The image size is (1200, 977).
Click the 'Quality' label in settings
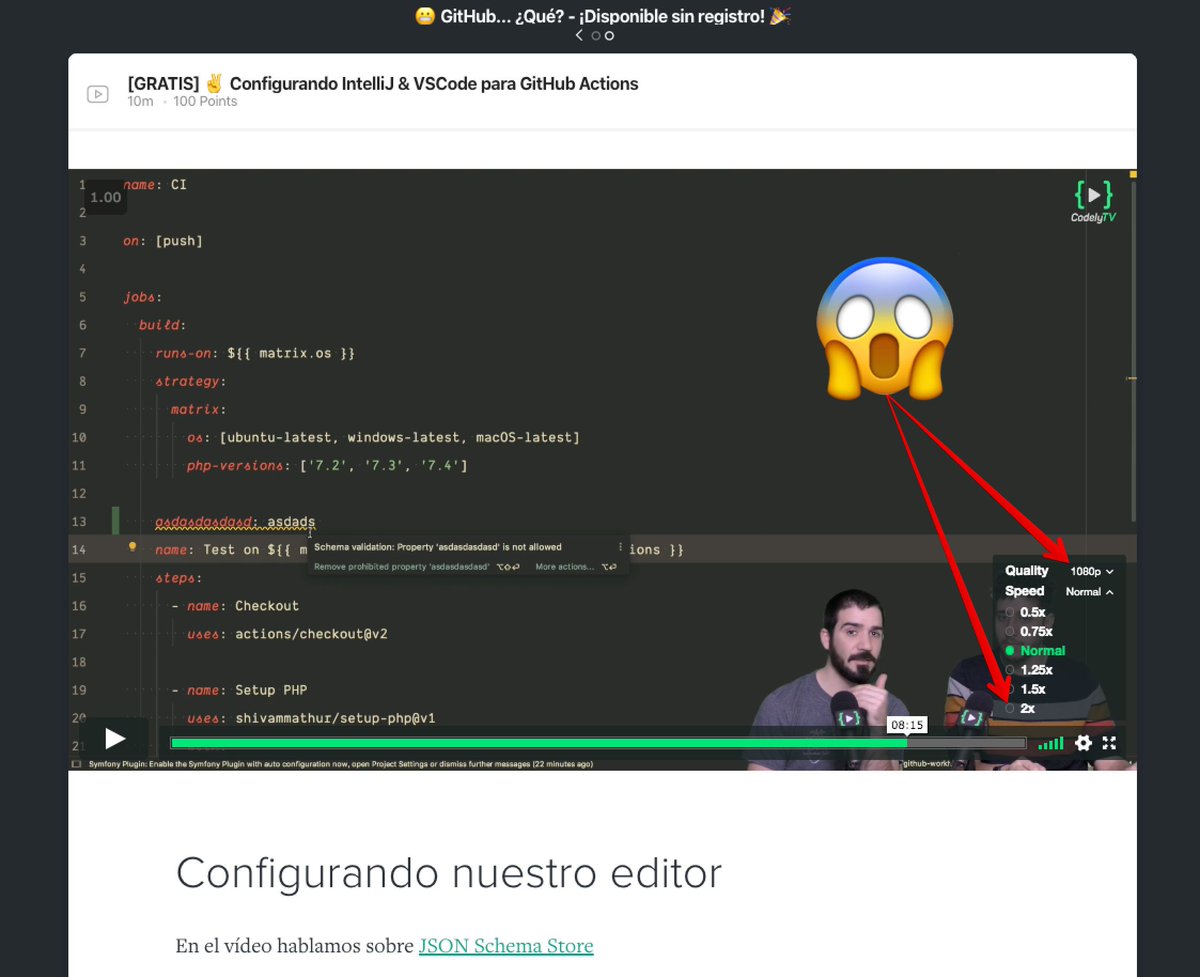[x=1027, y=571]
